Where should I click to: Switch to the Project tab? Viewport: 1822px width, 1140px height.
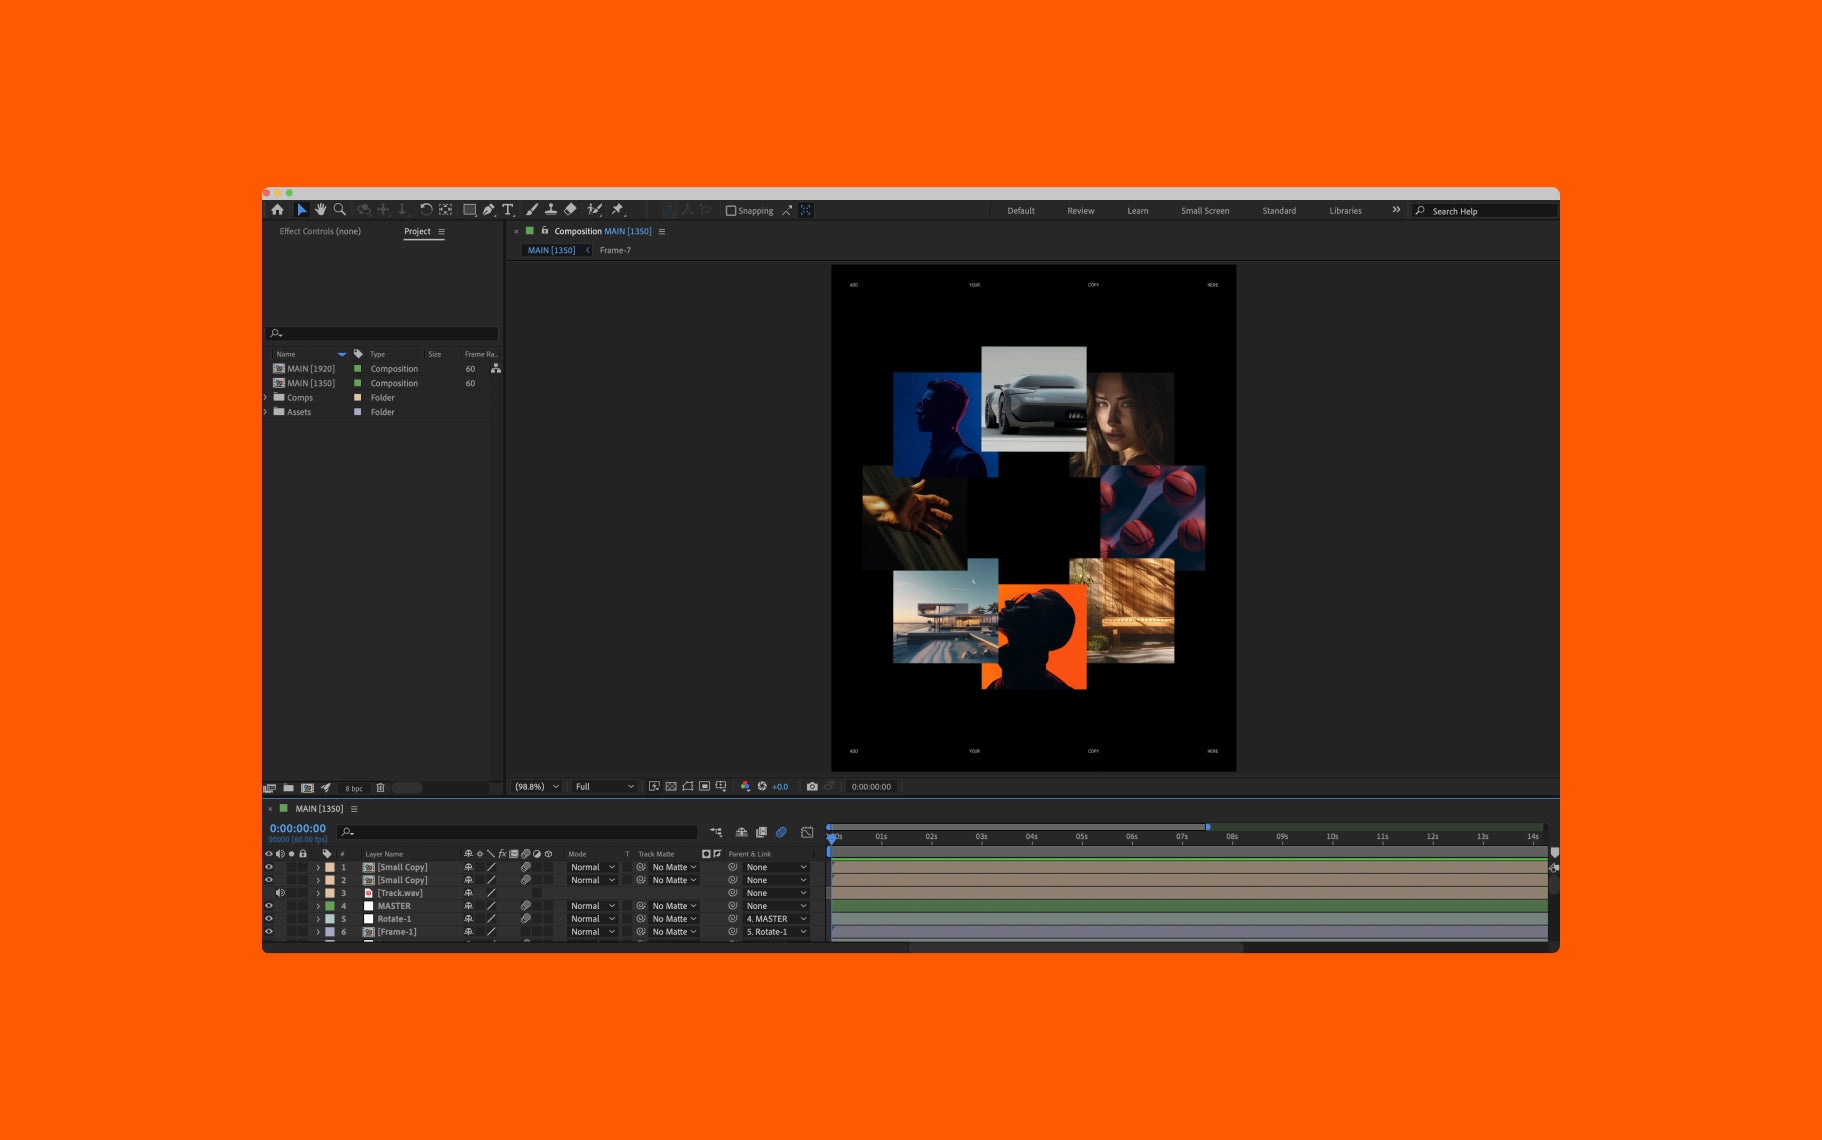pyautogui.click(x=417, y=231)
